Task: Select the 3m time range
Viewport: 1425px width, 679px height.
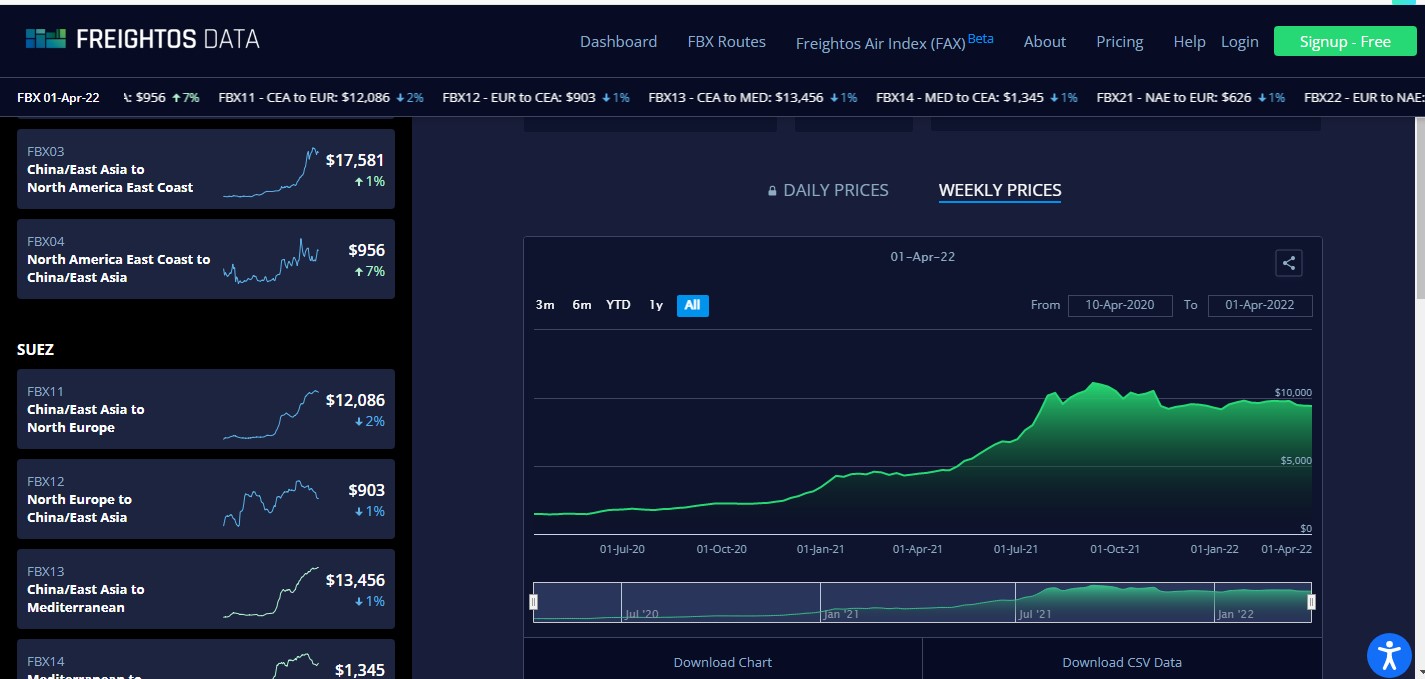Action: tap(545, 305)
